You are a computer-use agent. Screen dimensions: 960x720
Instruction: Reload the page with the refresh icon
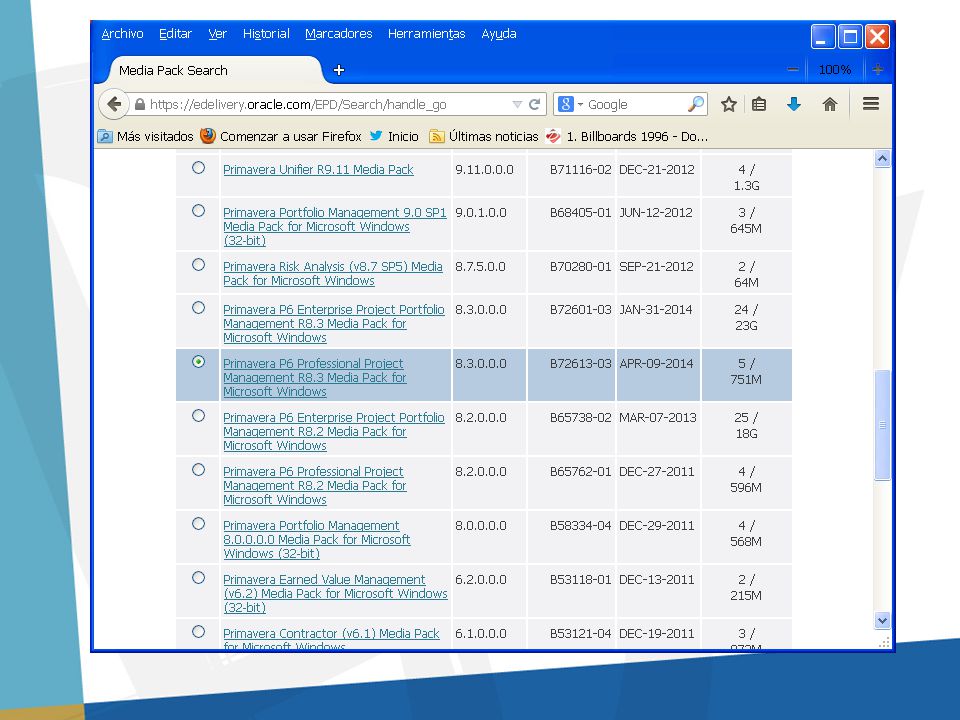(534, 104)
